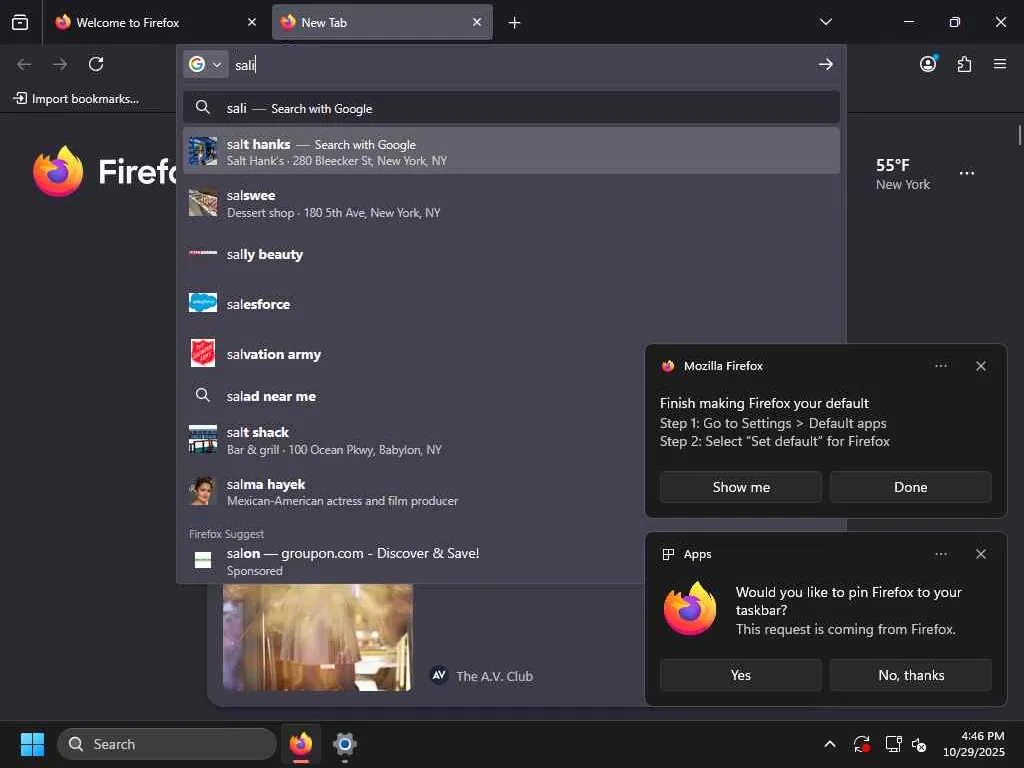
Task: Open options menu of Apps notification
Action: click(940, 554)
